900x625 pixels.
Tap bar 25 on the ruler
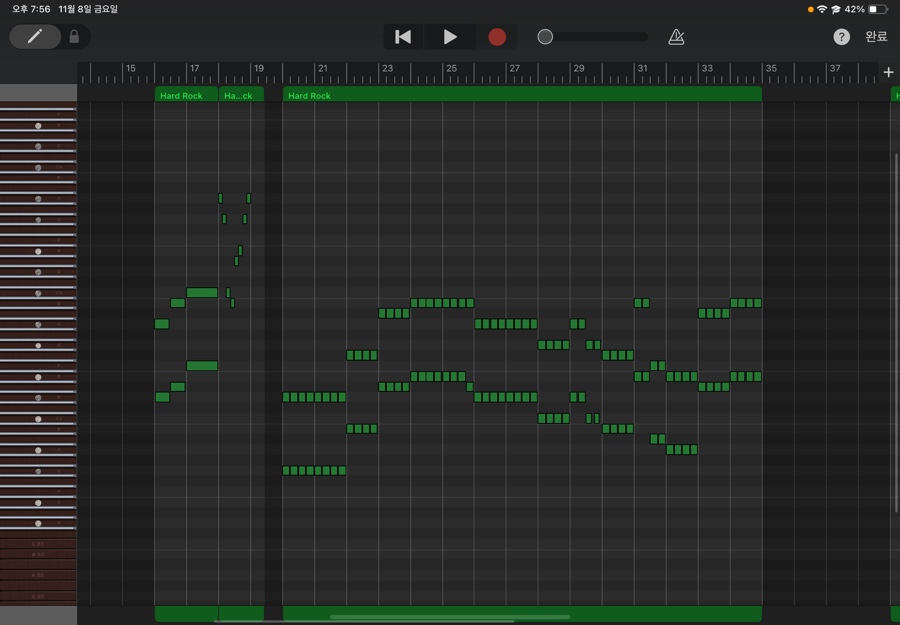tap(452, 68)
